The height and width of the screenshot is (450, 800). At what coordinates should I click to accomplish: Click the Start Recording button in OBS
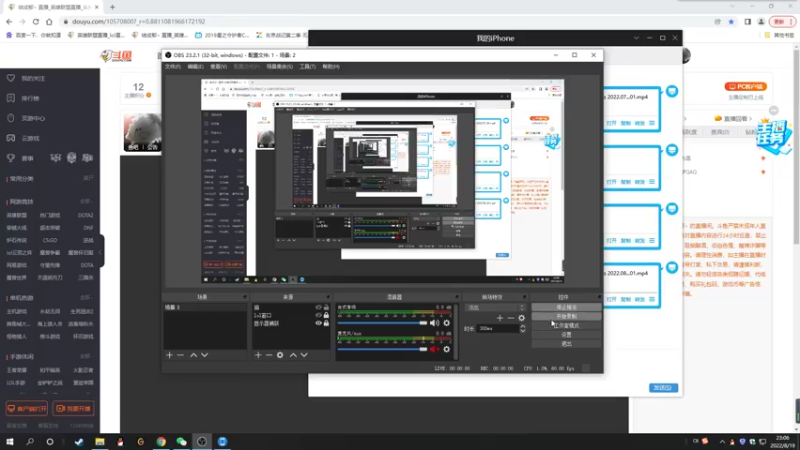click(x=566, y=316)
